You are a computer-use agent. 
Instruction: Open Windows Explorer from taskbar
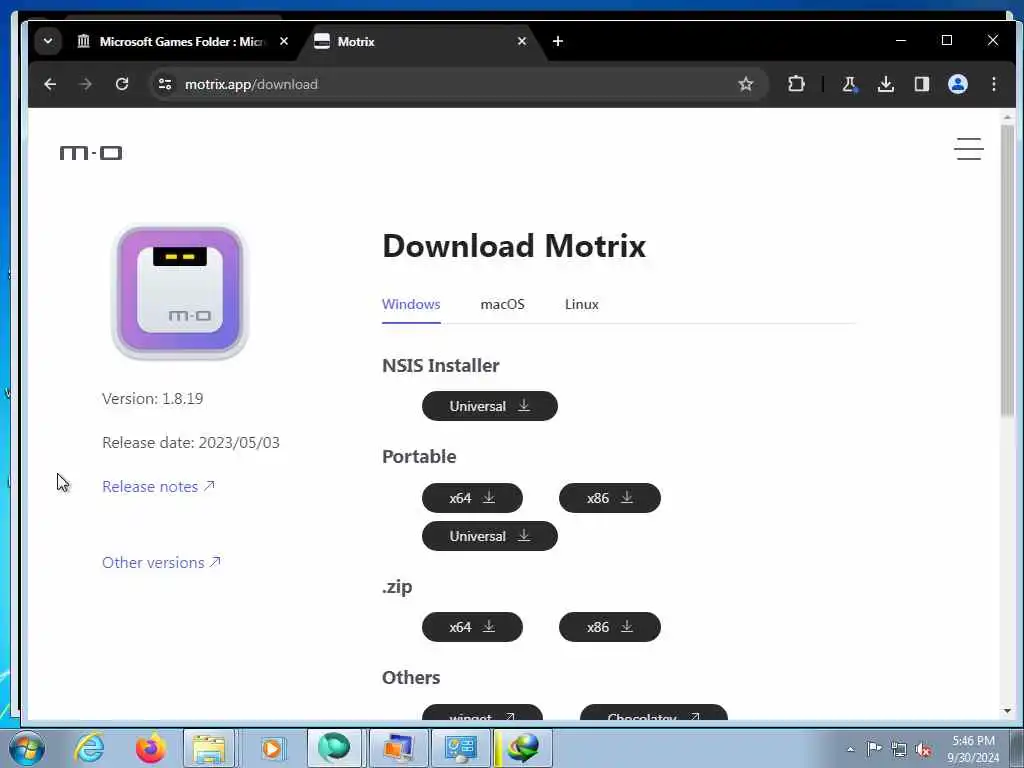[x=209, y=748]
